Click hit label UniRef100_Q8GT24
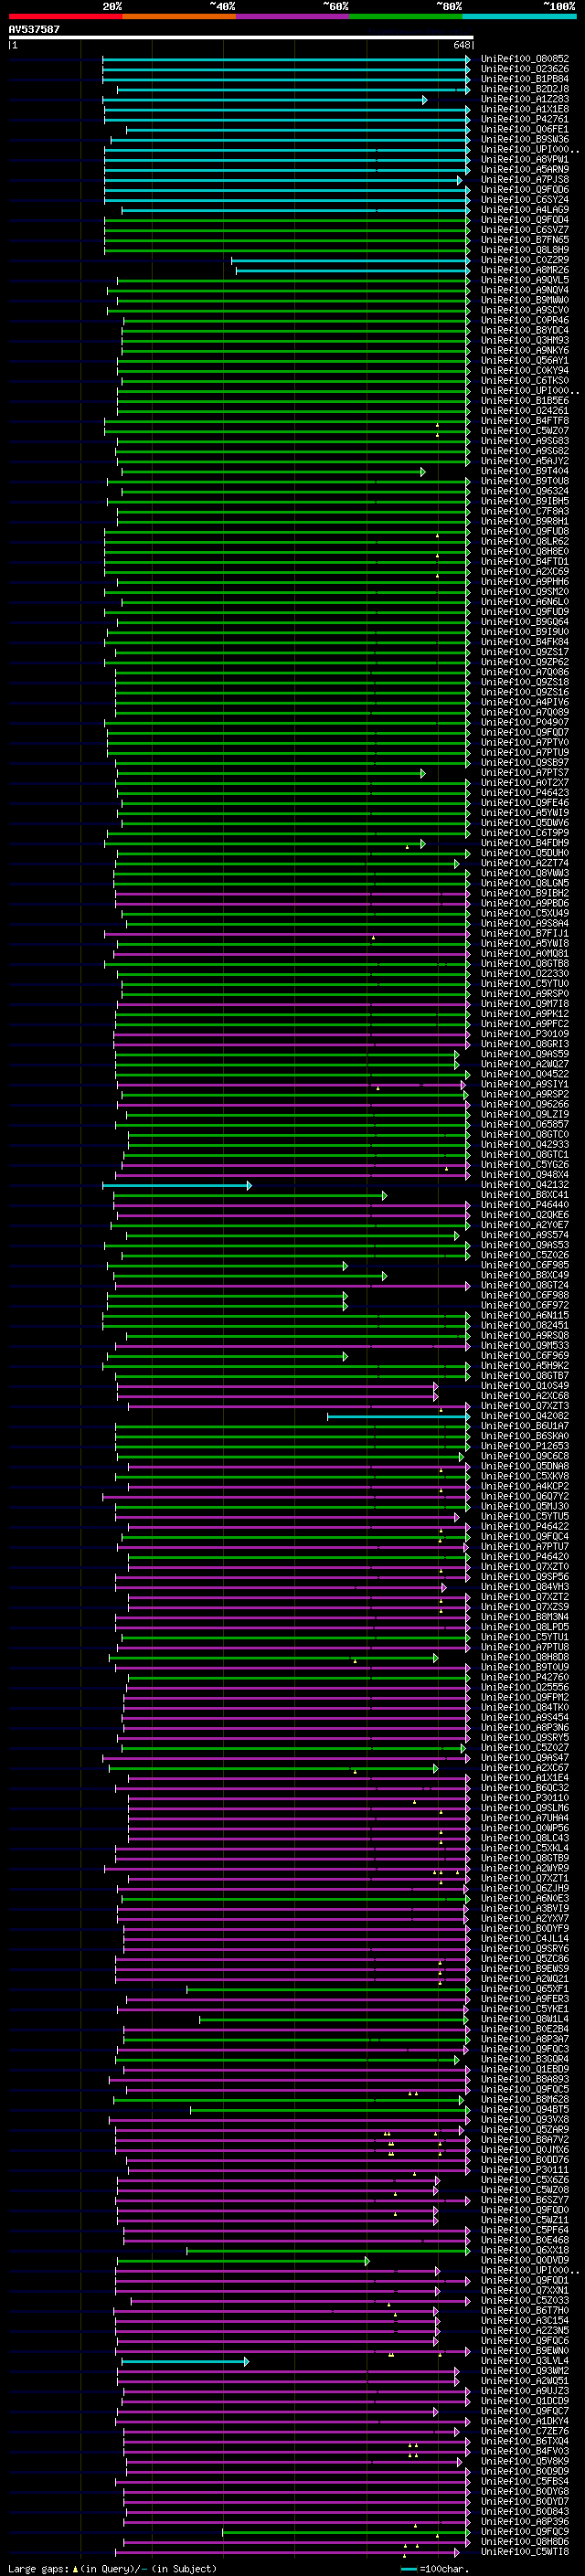 [525, 1285]
